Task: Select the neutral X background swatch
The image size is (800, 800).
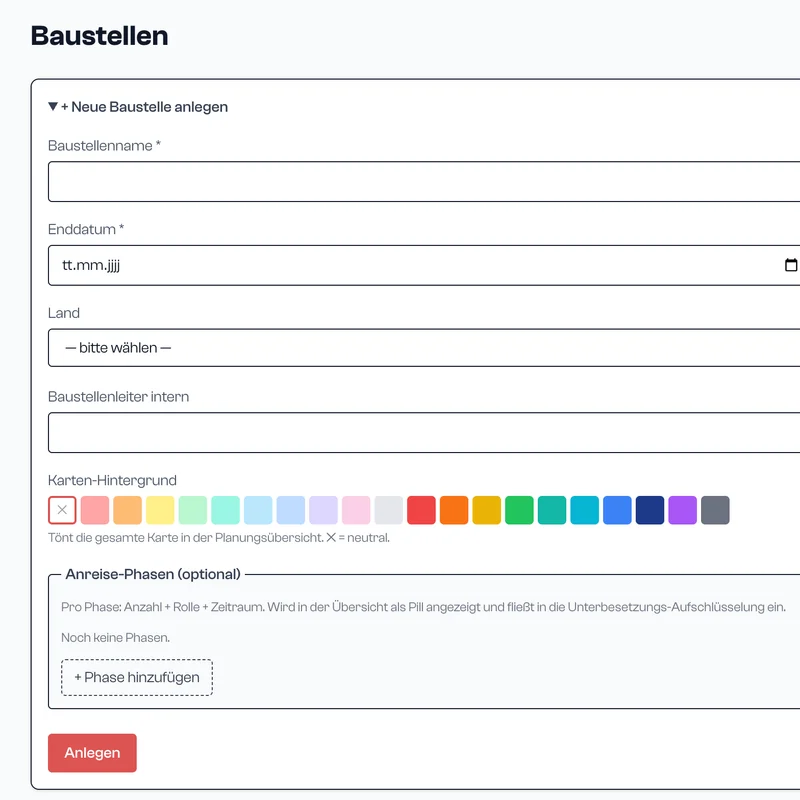Action: coord(62,510)
